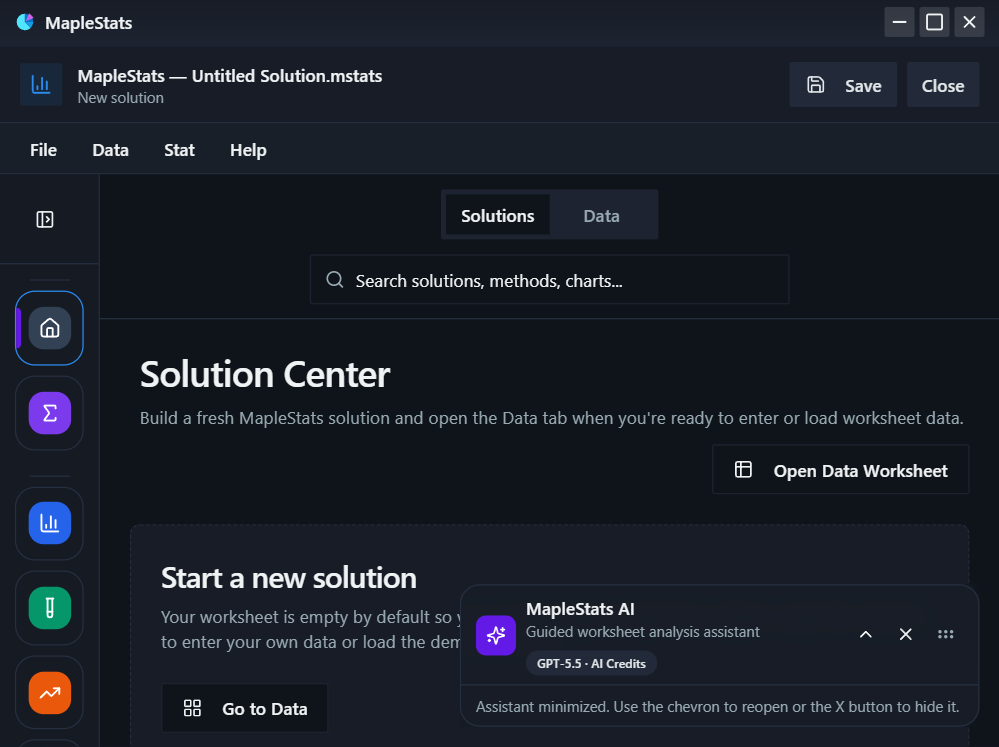Click Open Data Worksheet button
The image size is (999, 747).
coord(840,470)
